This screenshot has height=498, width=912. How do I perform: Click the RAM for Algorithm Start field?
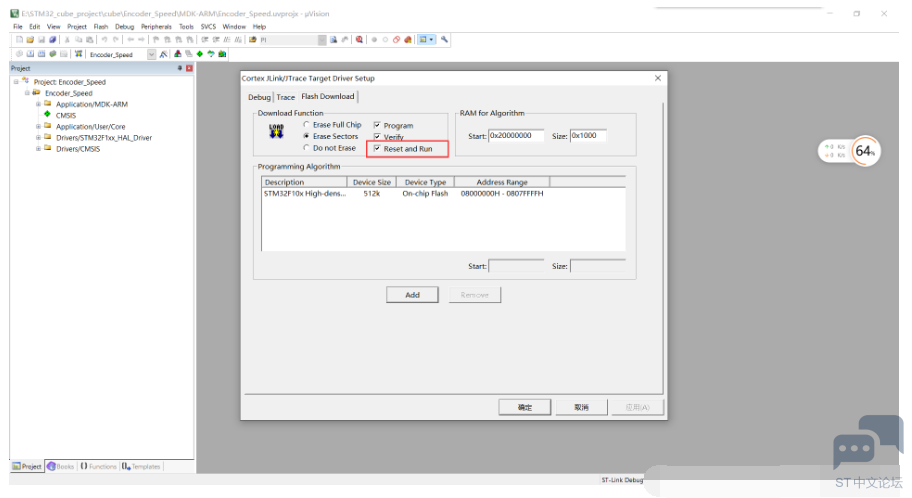(516, 136)
